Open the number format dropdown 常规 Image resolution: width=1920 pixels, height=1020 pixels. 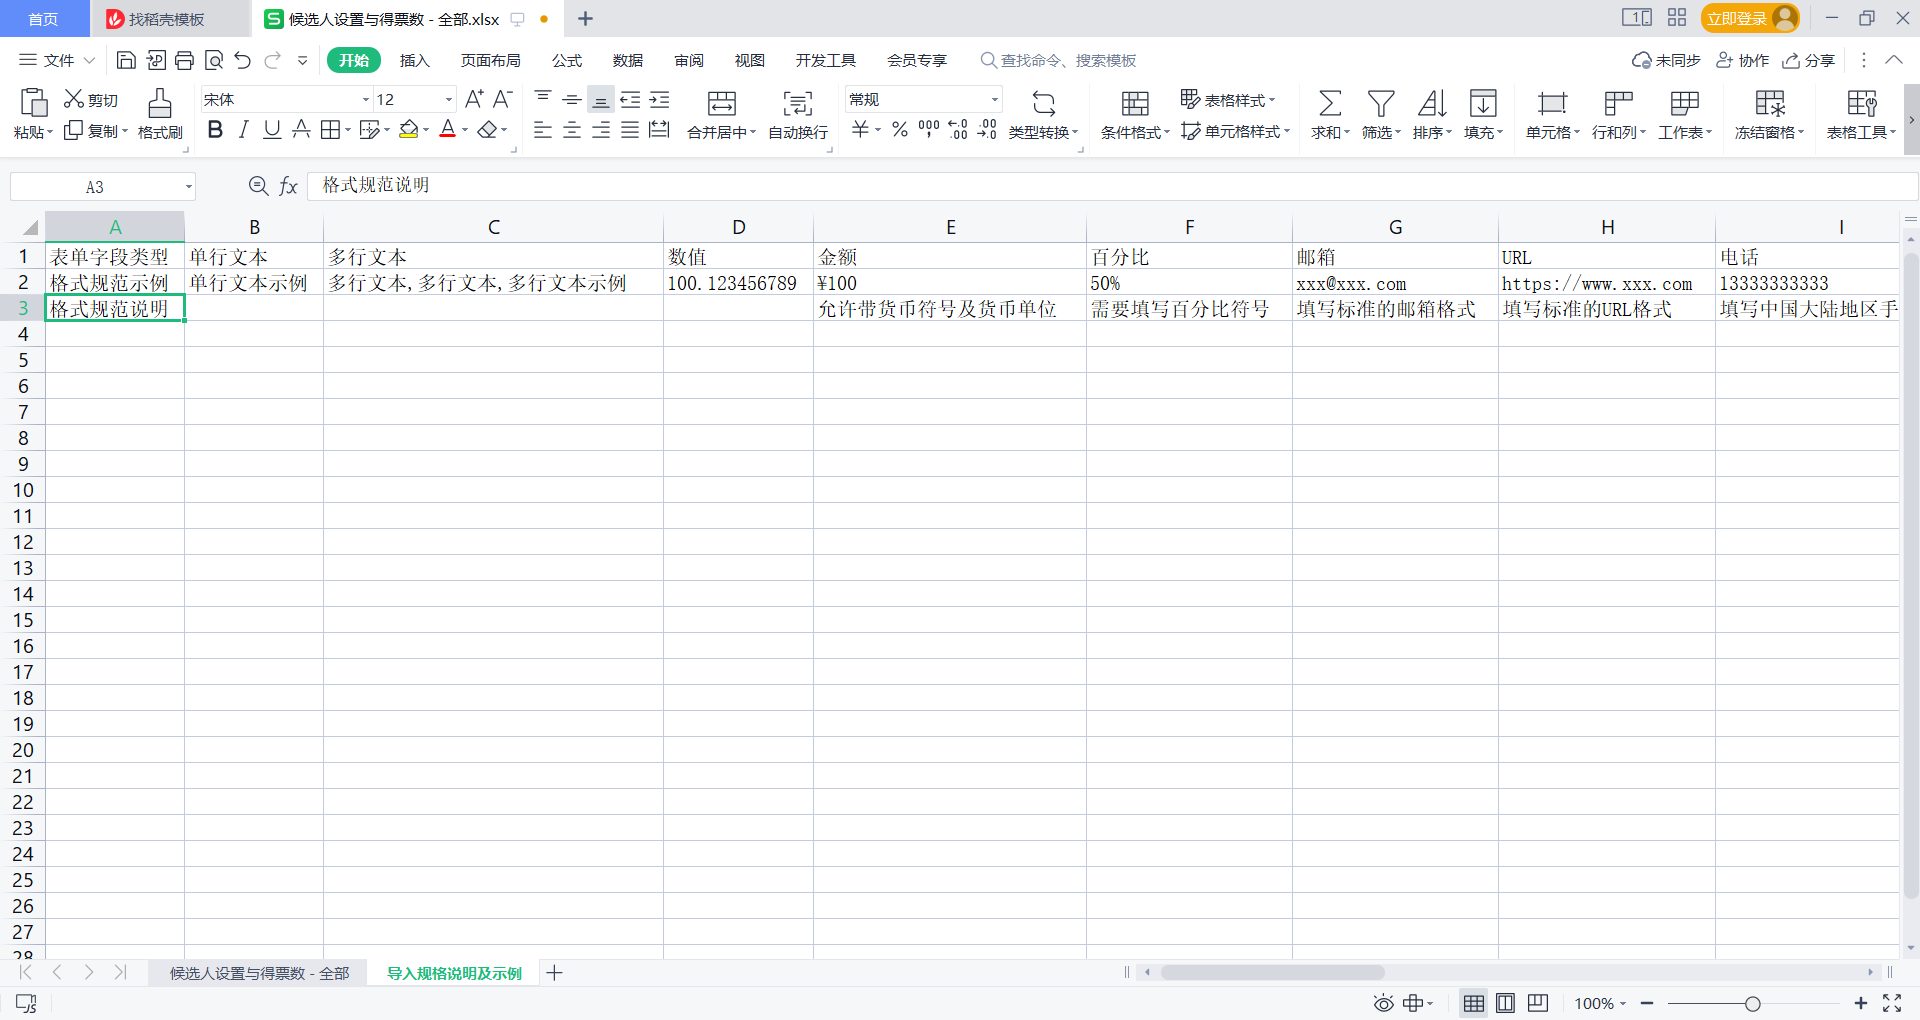(994, 100)
